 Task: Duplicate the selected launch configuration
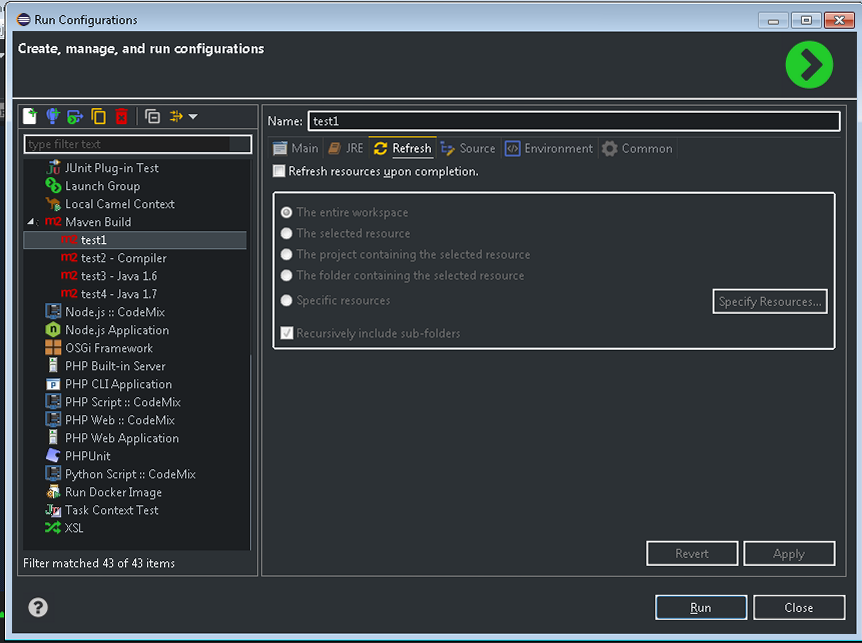pyautogui.click(x=98, y=117)
